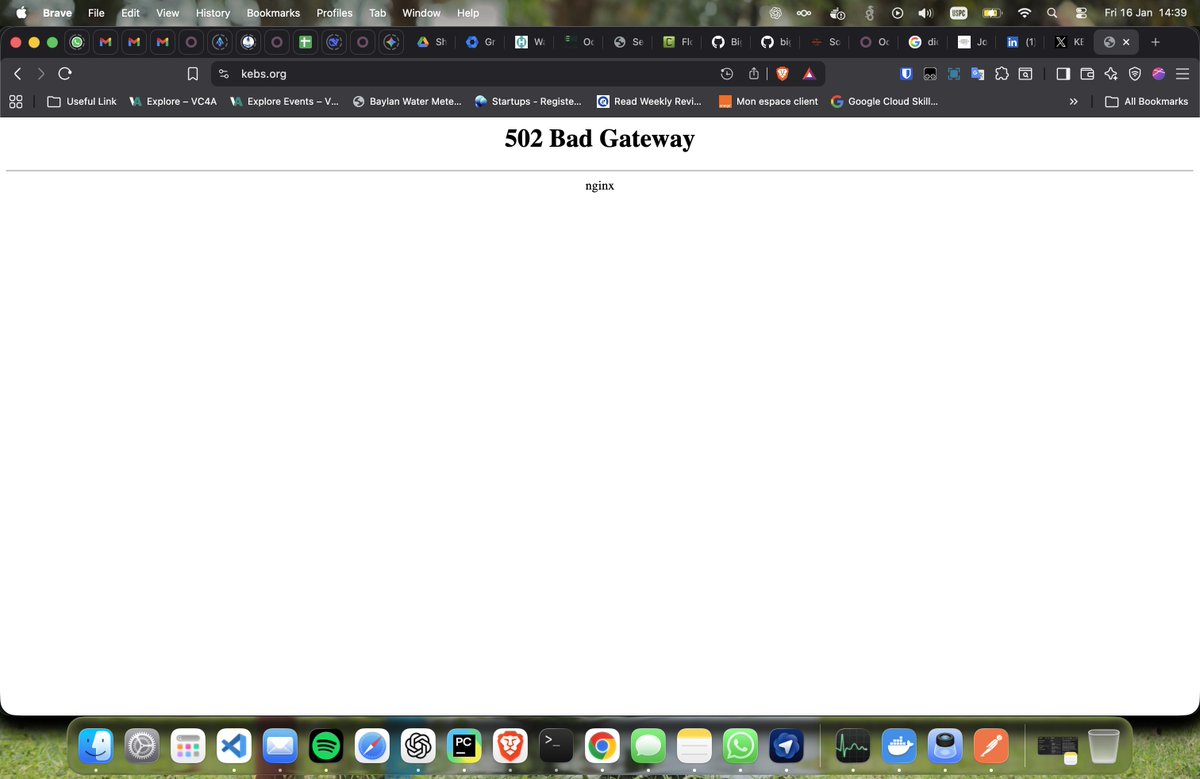Viewport: 1200px width, 779px height.
Task: Open the tab groups grid icon in bookmarks bar
Action: 16,101
